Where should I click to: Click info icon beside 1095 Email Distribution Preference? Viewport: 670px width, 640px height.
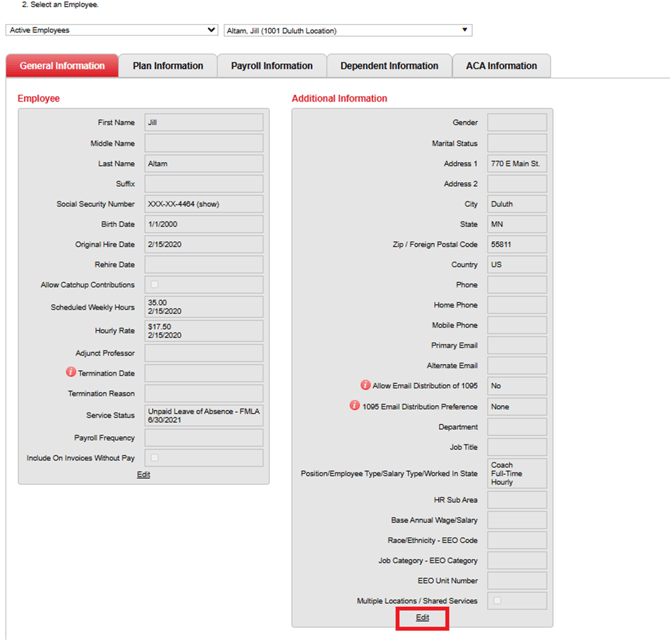click(x=355, y=406)
